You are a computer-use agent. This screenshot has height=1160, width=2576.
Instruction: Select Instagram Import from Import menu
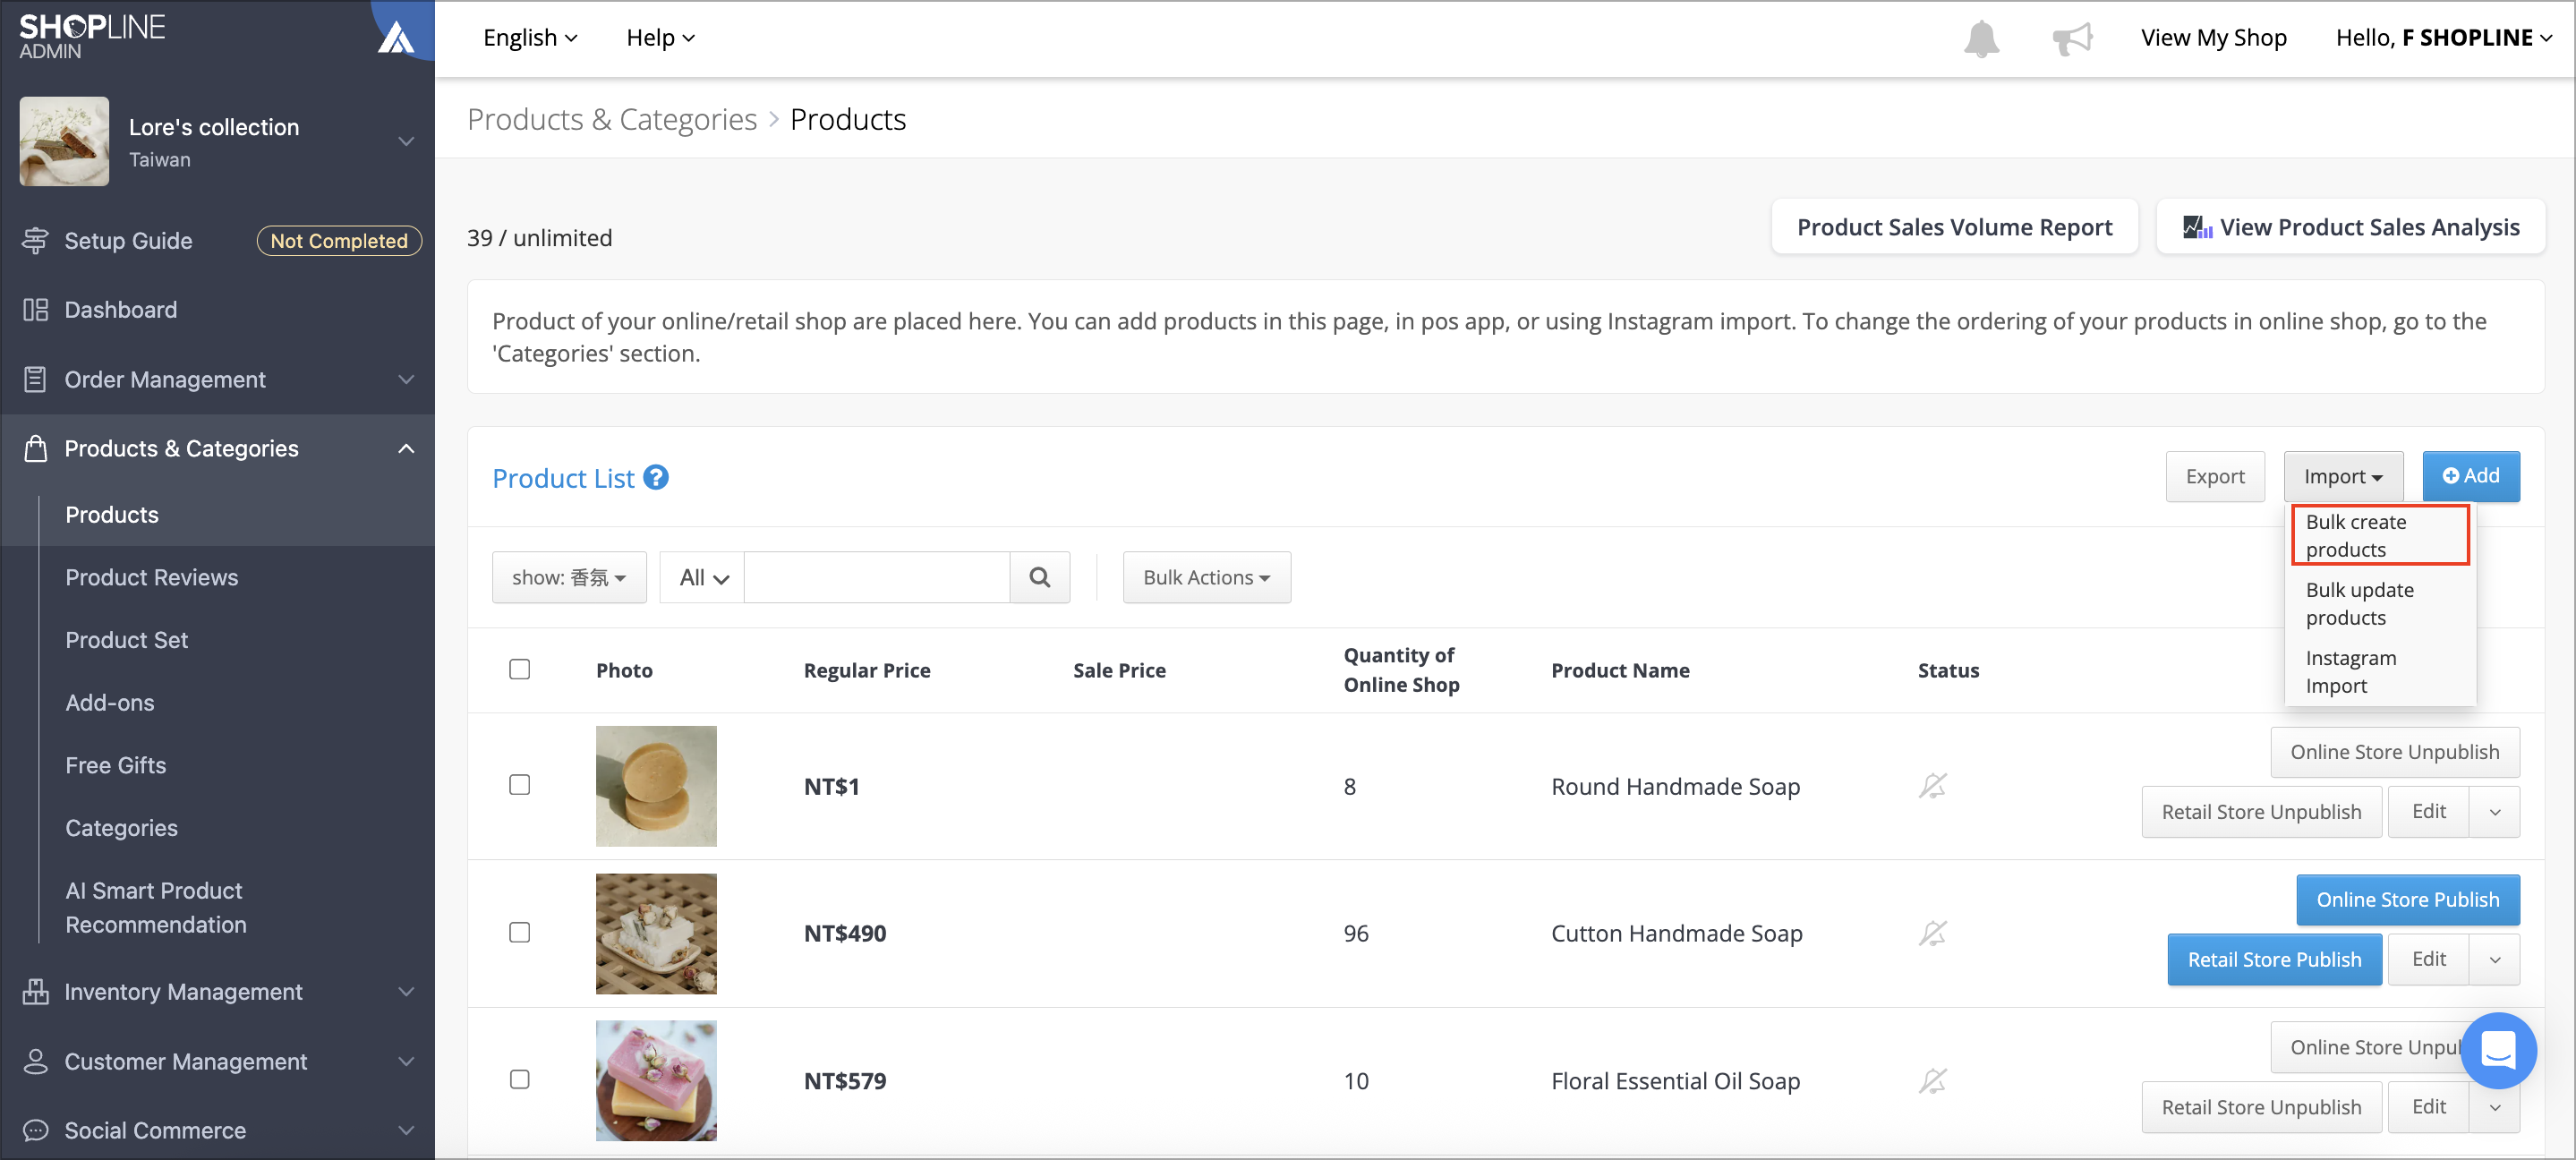pyautogui.click(x=2380, y=671)
